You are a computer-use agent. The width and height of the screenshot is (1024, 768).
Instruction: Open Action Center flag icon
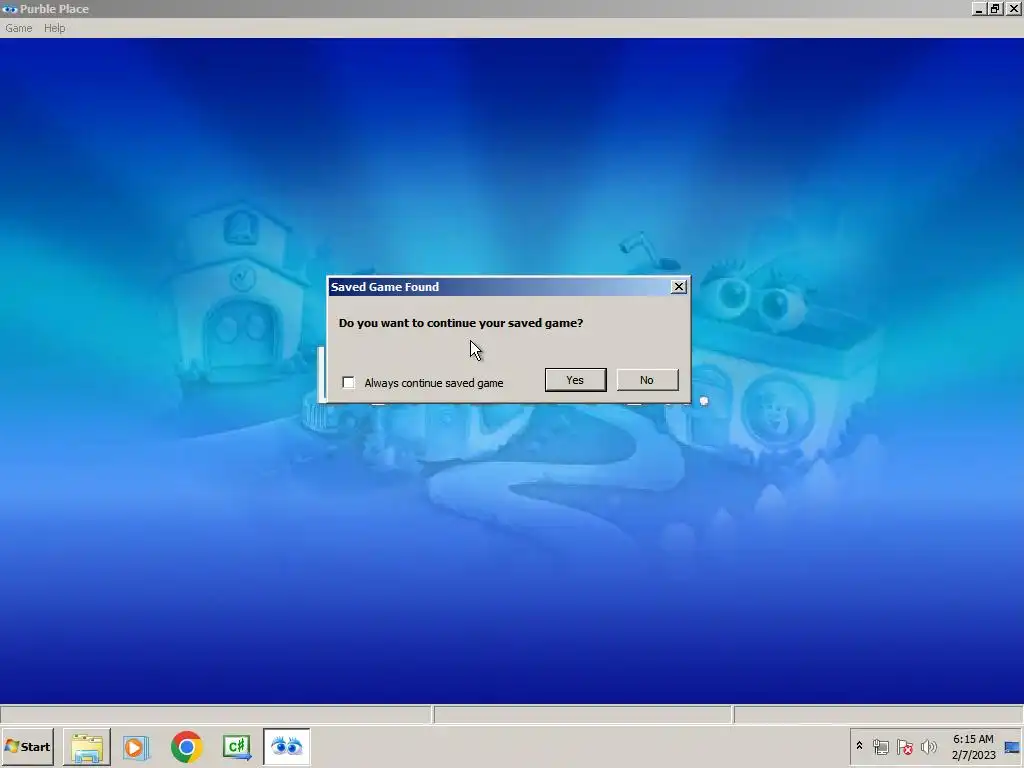tap(904, 746)
